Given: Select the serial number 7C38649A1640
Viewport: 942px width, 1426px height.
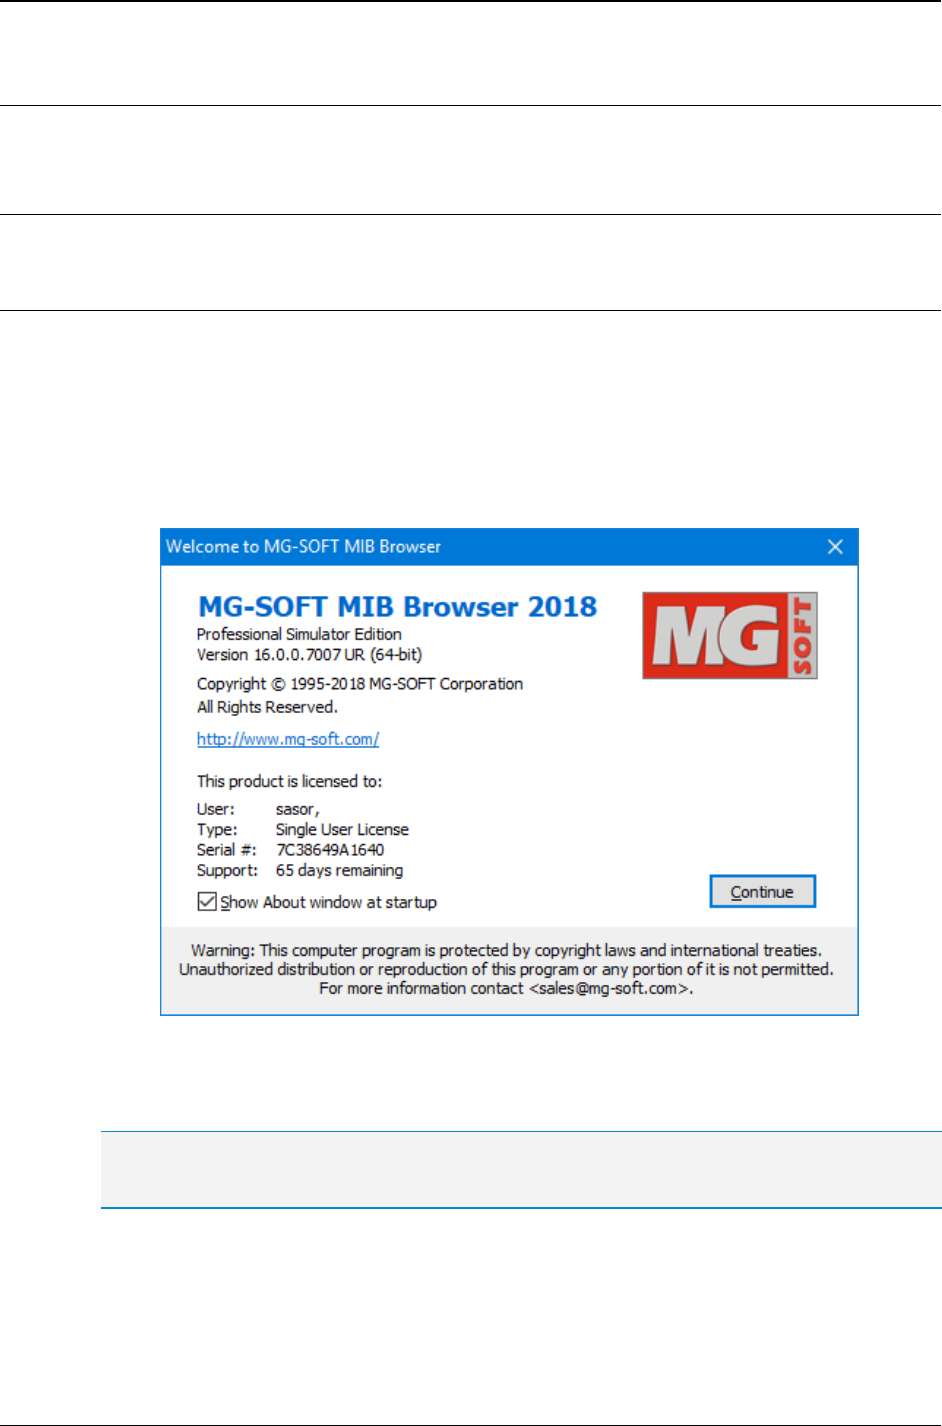Looking at the screenshot, I should (x=330, y=850).
